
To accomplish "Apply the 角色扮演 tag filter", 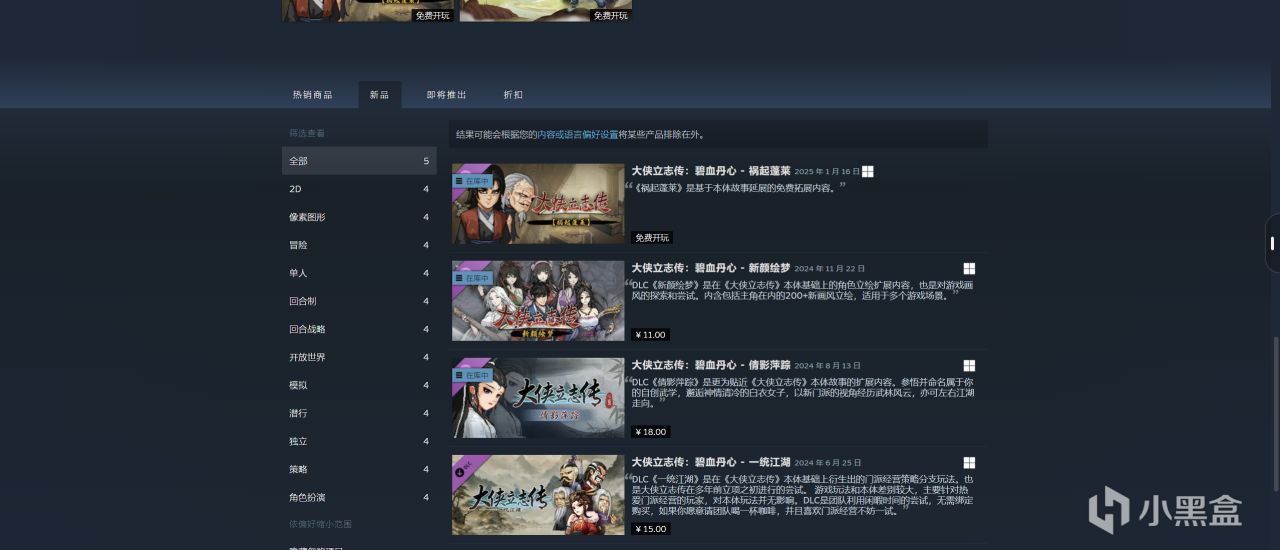I will pos(359,497).
